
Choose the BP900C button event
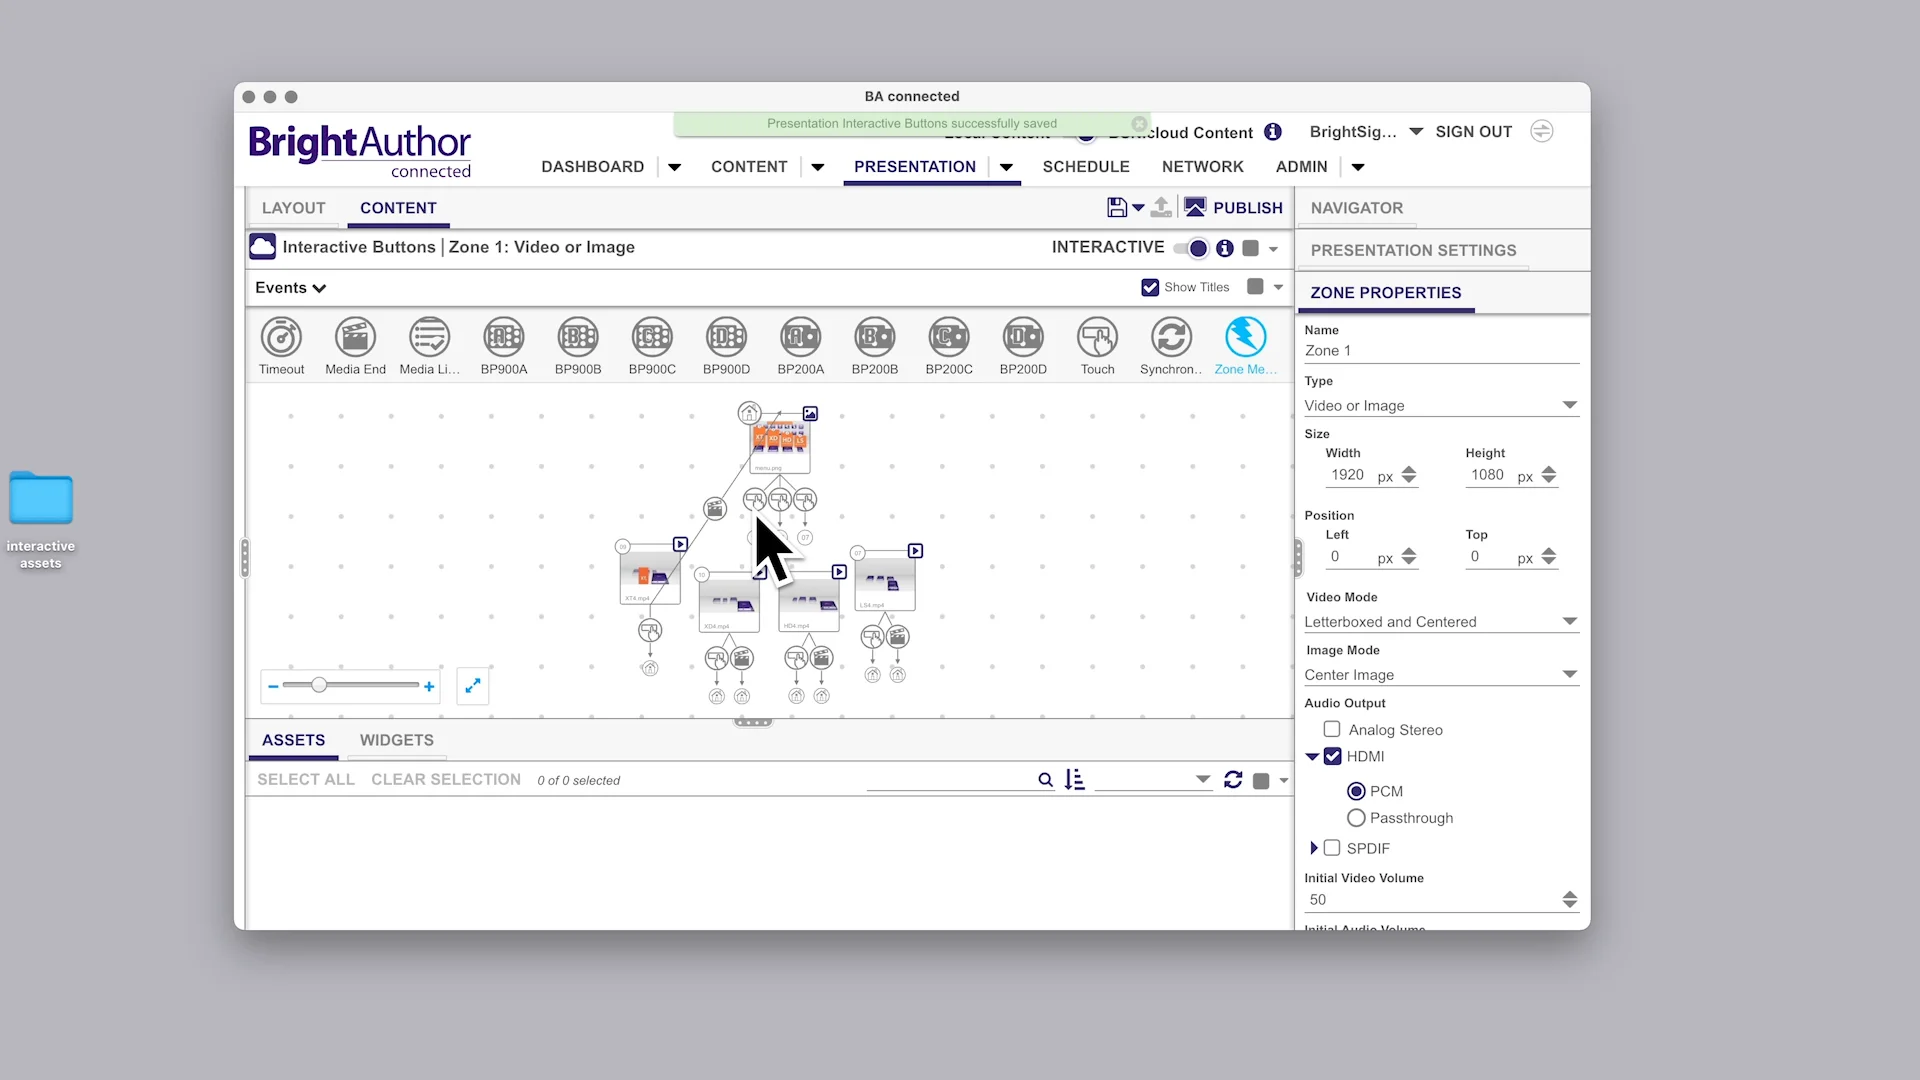click(x=652, y=337)
